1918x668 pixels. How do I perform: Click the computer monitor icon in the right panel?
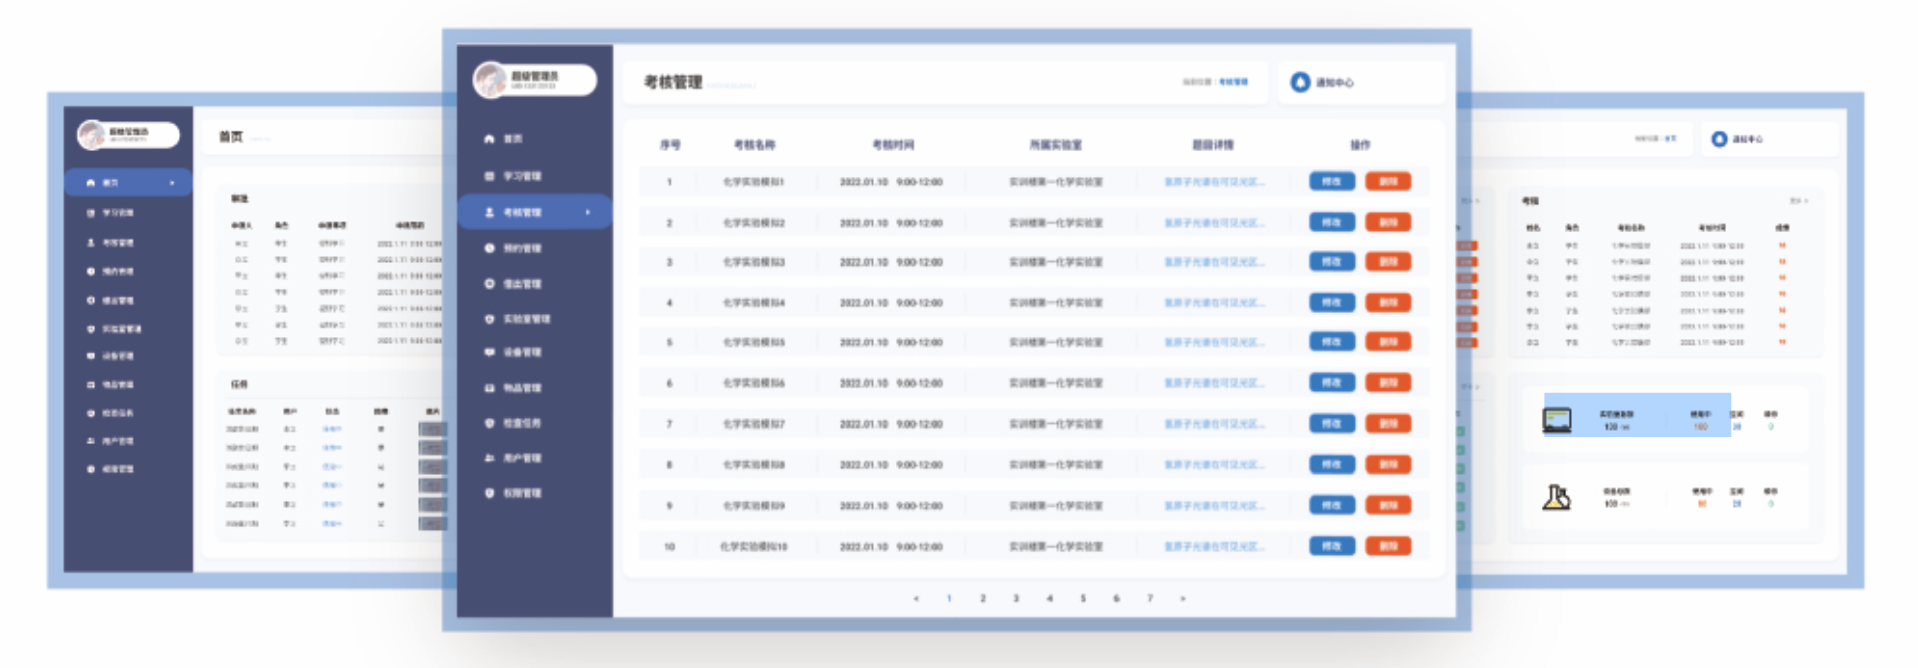coord(1557,420)
